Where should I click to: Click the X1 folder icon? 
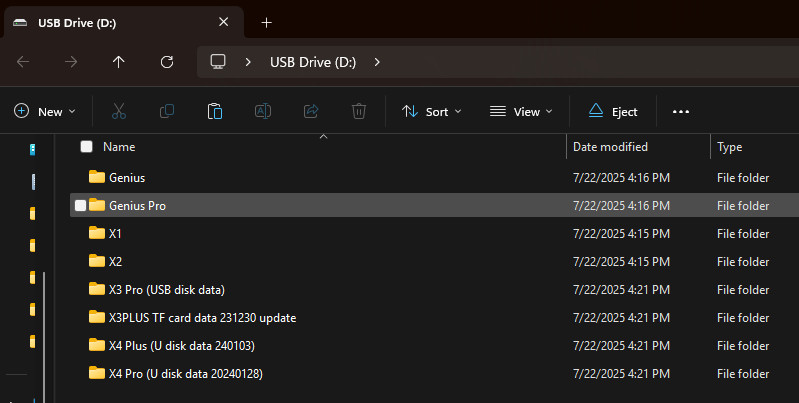[97, 233]
